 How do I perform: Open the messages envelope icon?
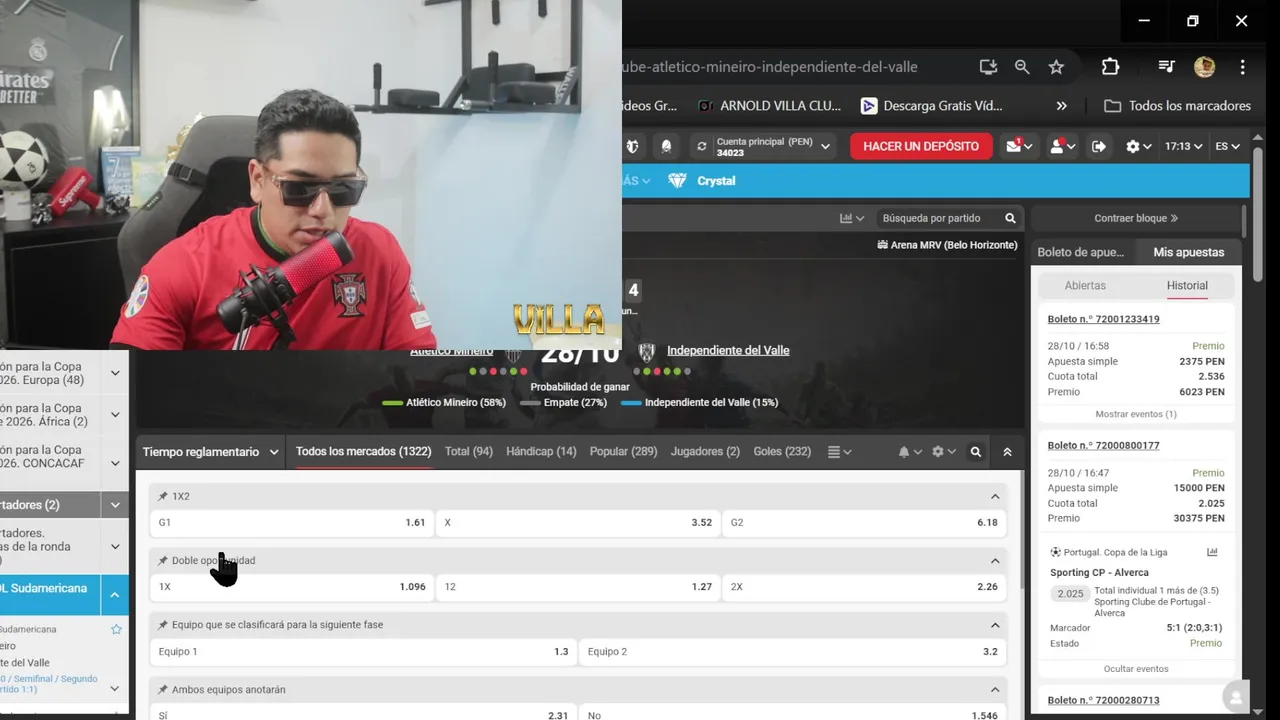pos(1020,146)
